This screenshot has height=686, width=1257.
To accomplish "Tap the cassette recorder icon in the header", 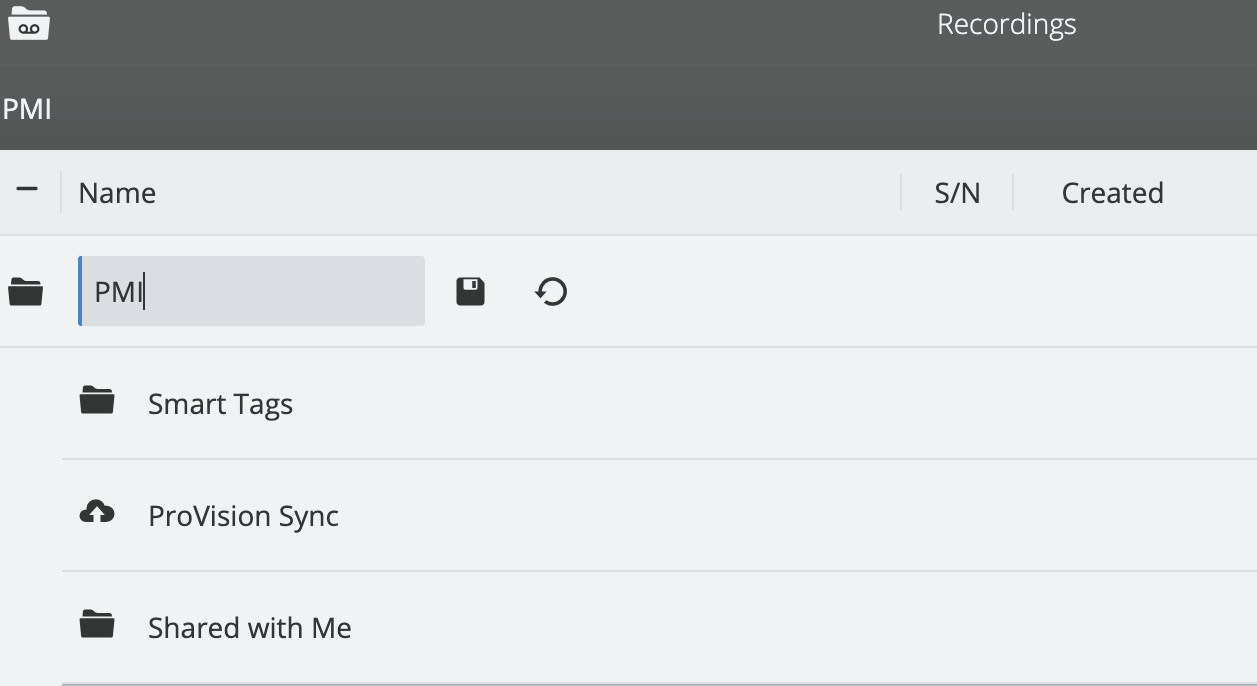I will tap(29, 24).
